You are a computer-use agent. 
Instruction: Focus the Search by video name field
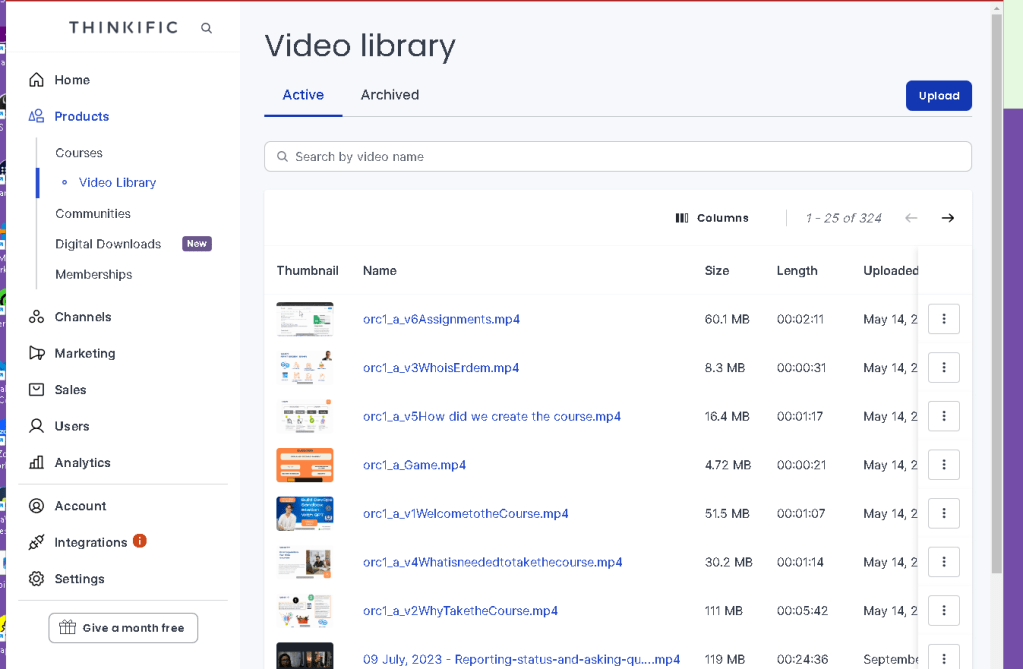[x=618, y=157]
